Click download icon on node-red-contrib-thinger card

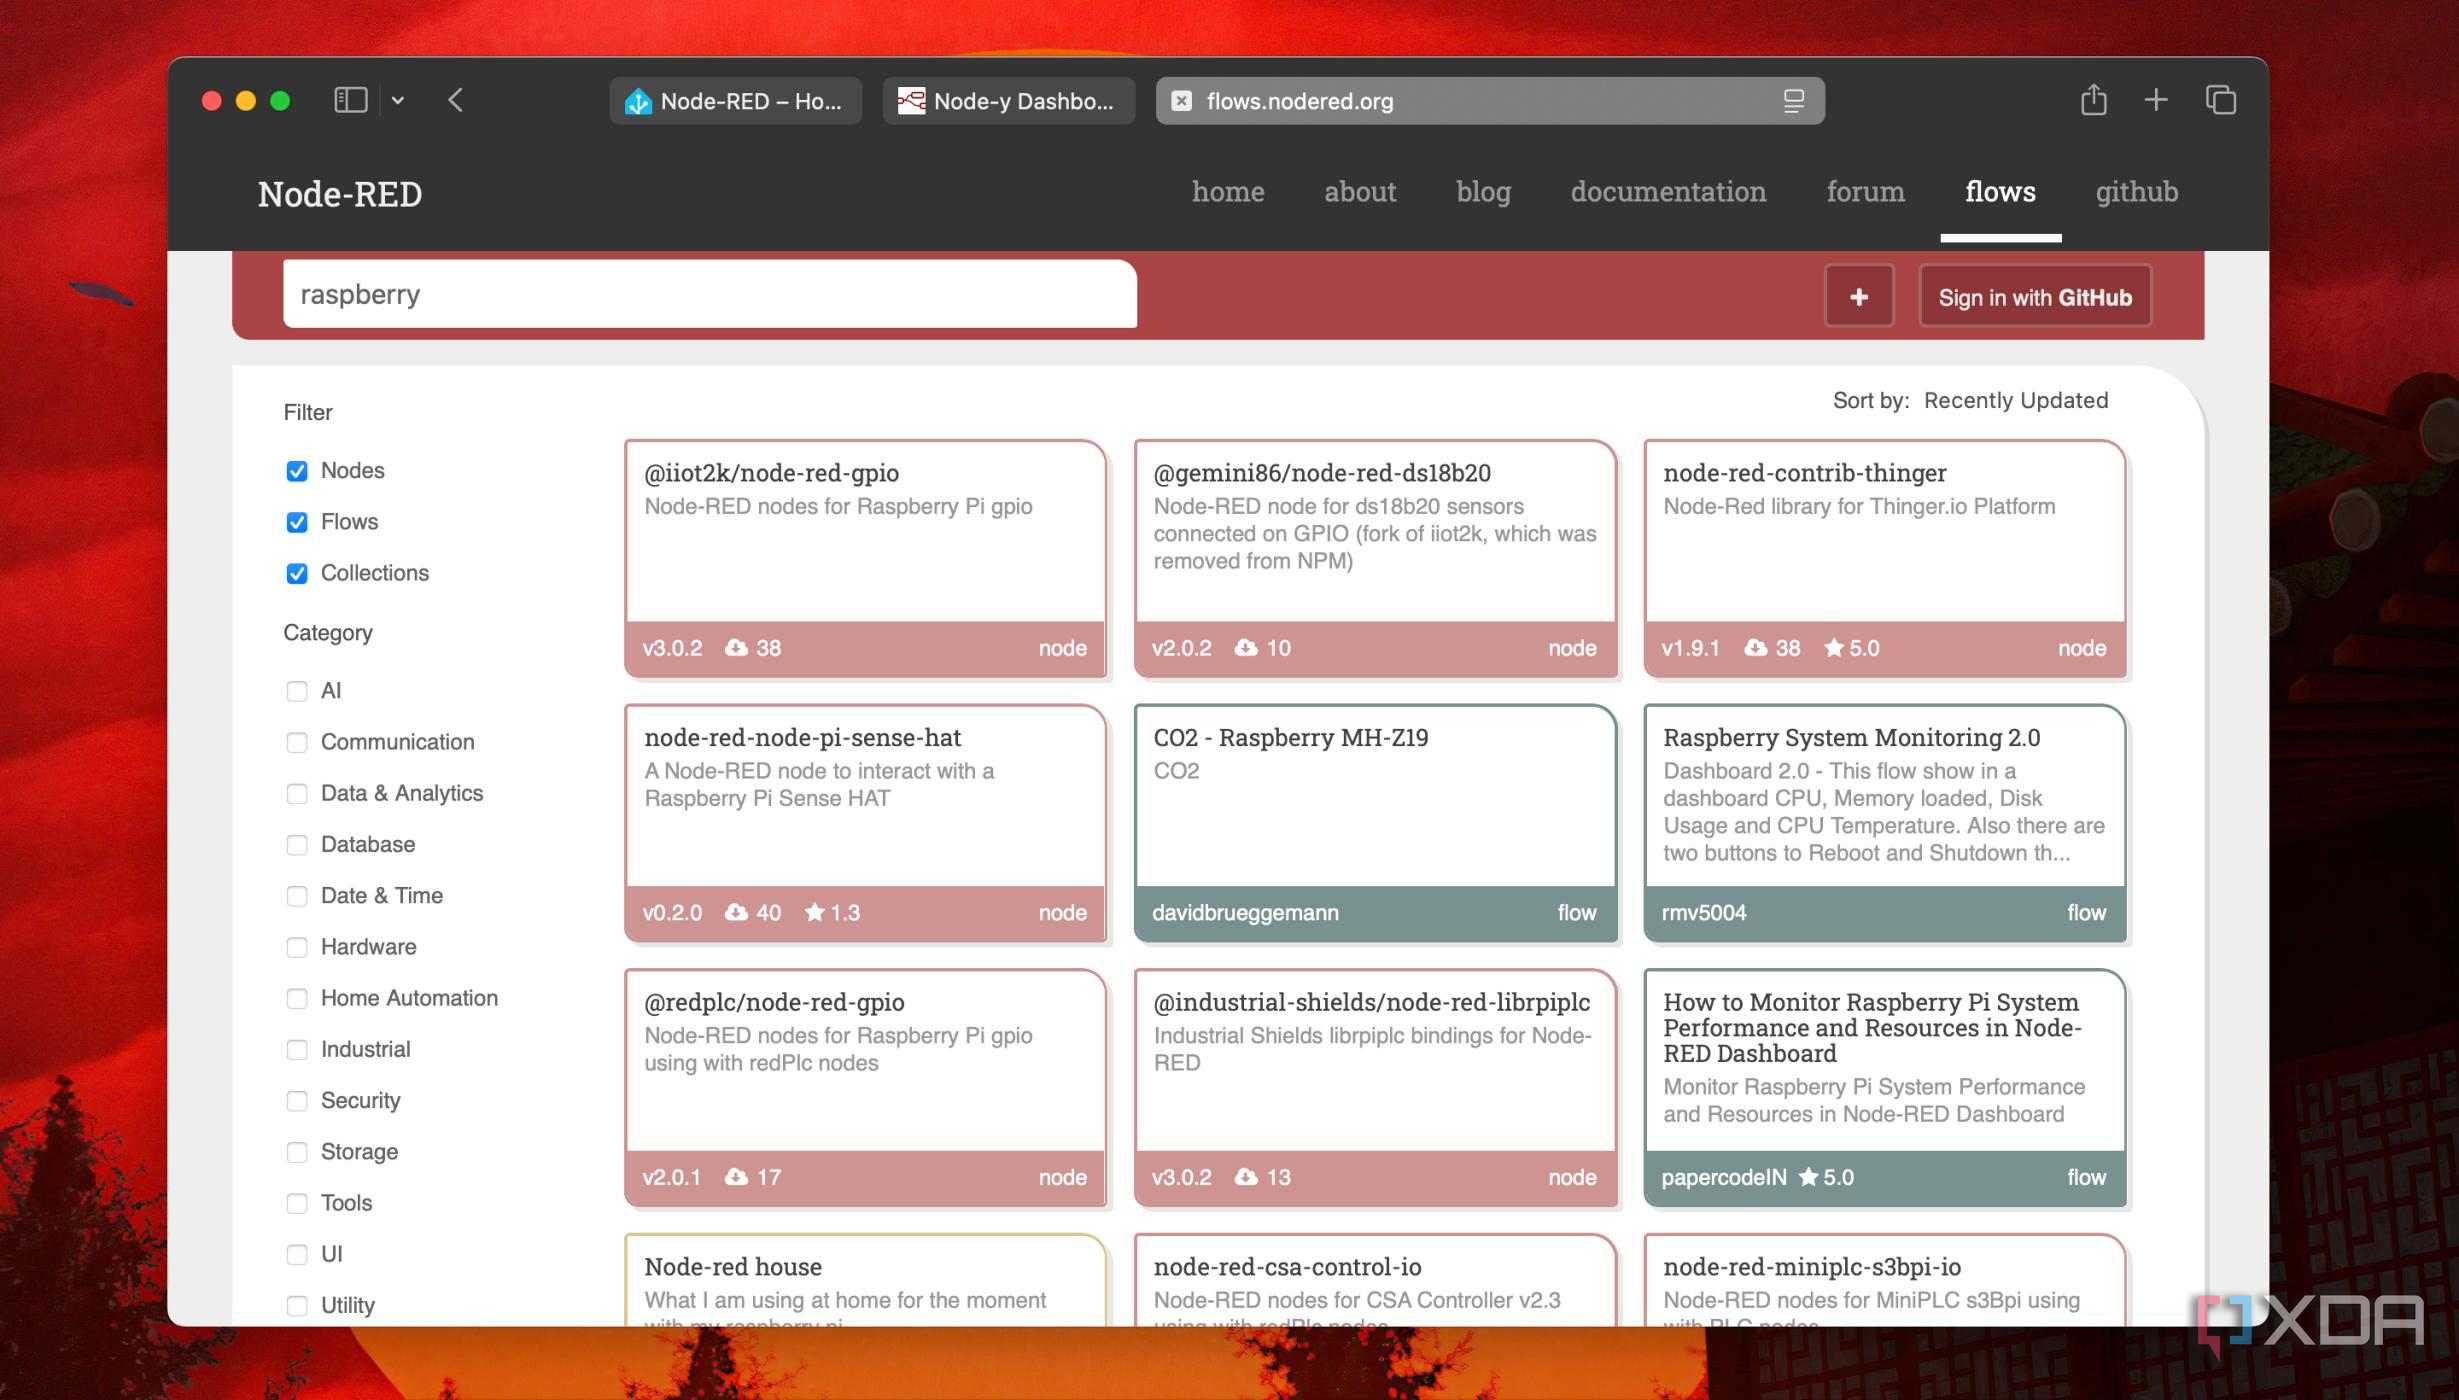[1756, 648]
